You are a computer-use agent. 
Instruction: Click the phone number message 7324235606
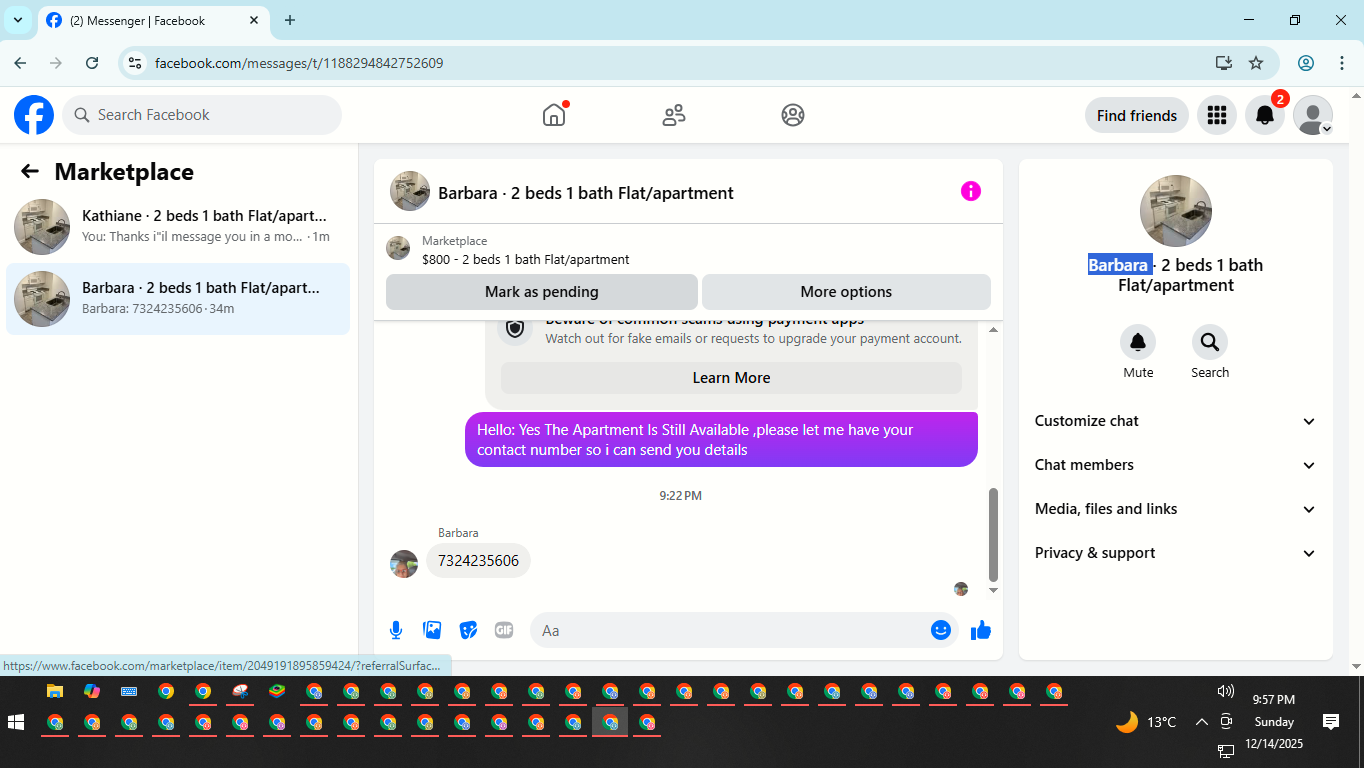coord(478,561)
